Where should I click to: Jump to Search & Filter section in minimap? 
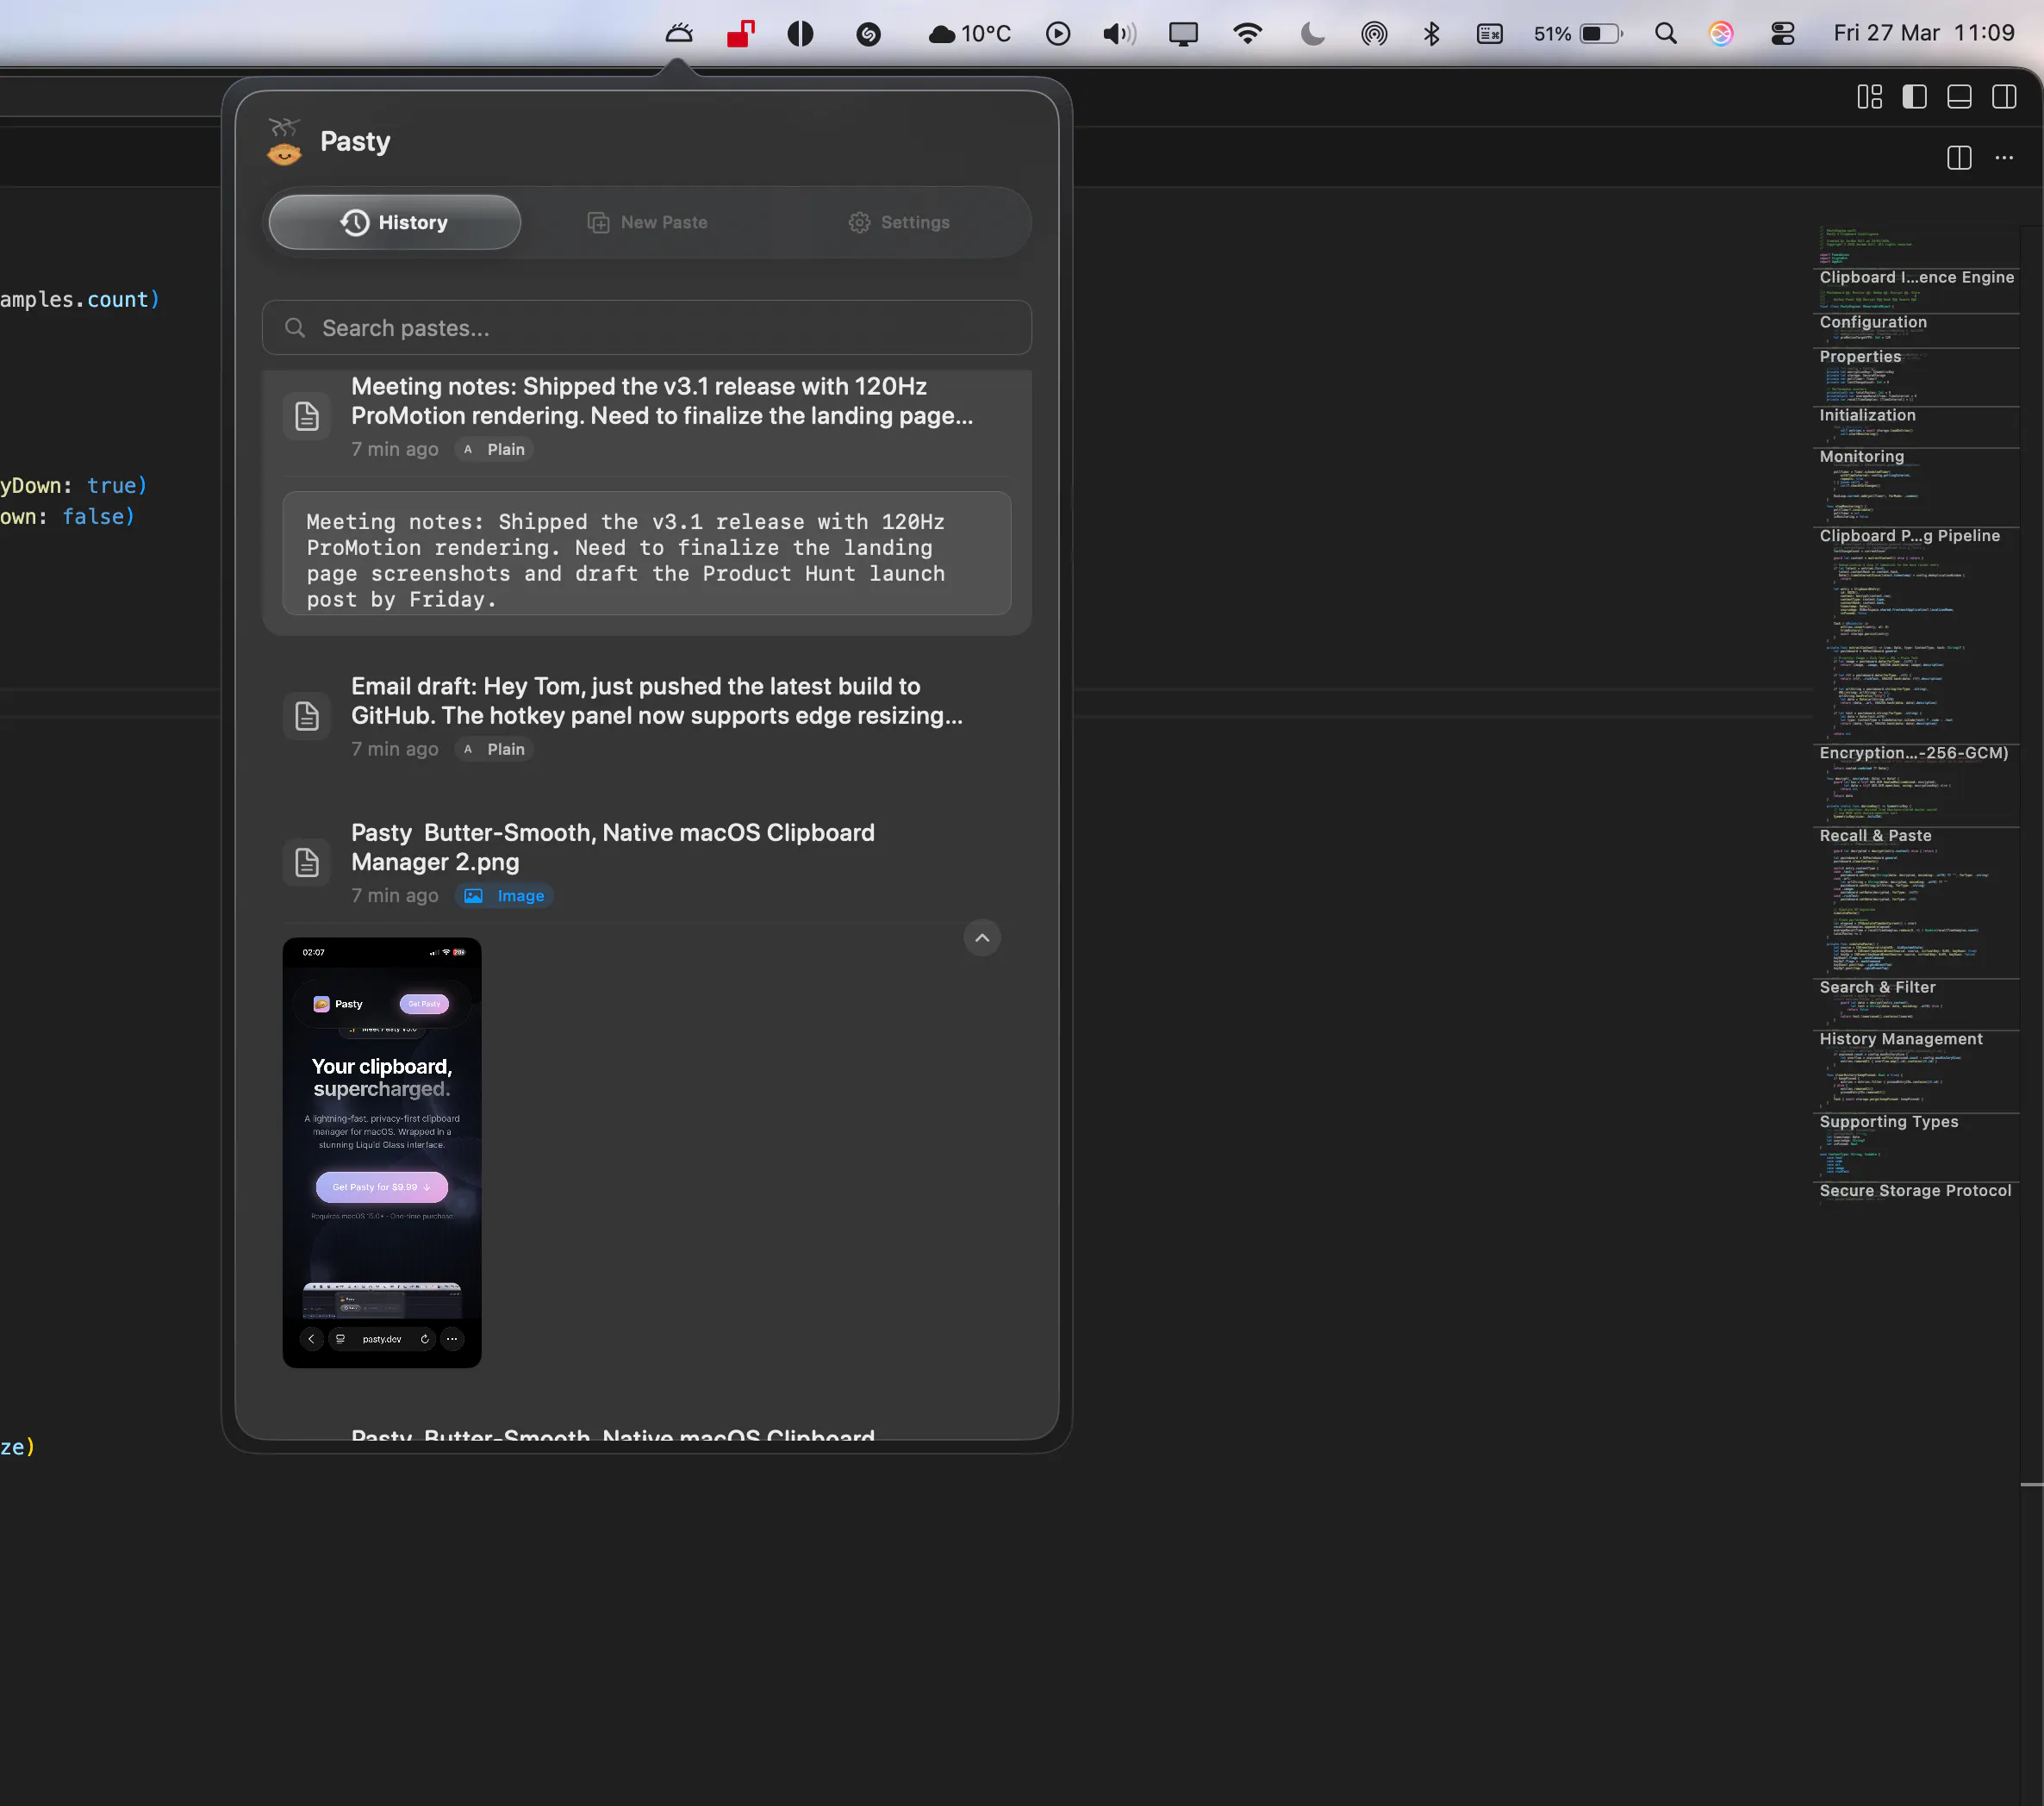point(1877,987)
